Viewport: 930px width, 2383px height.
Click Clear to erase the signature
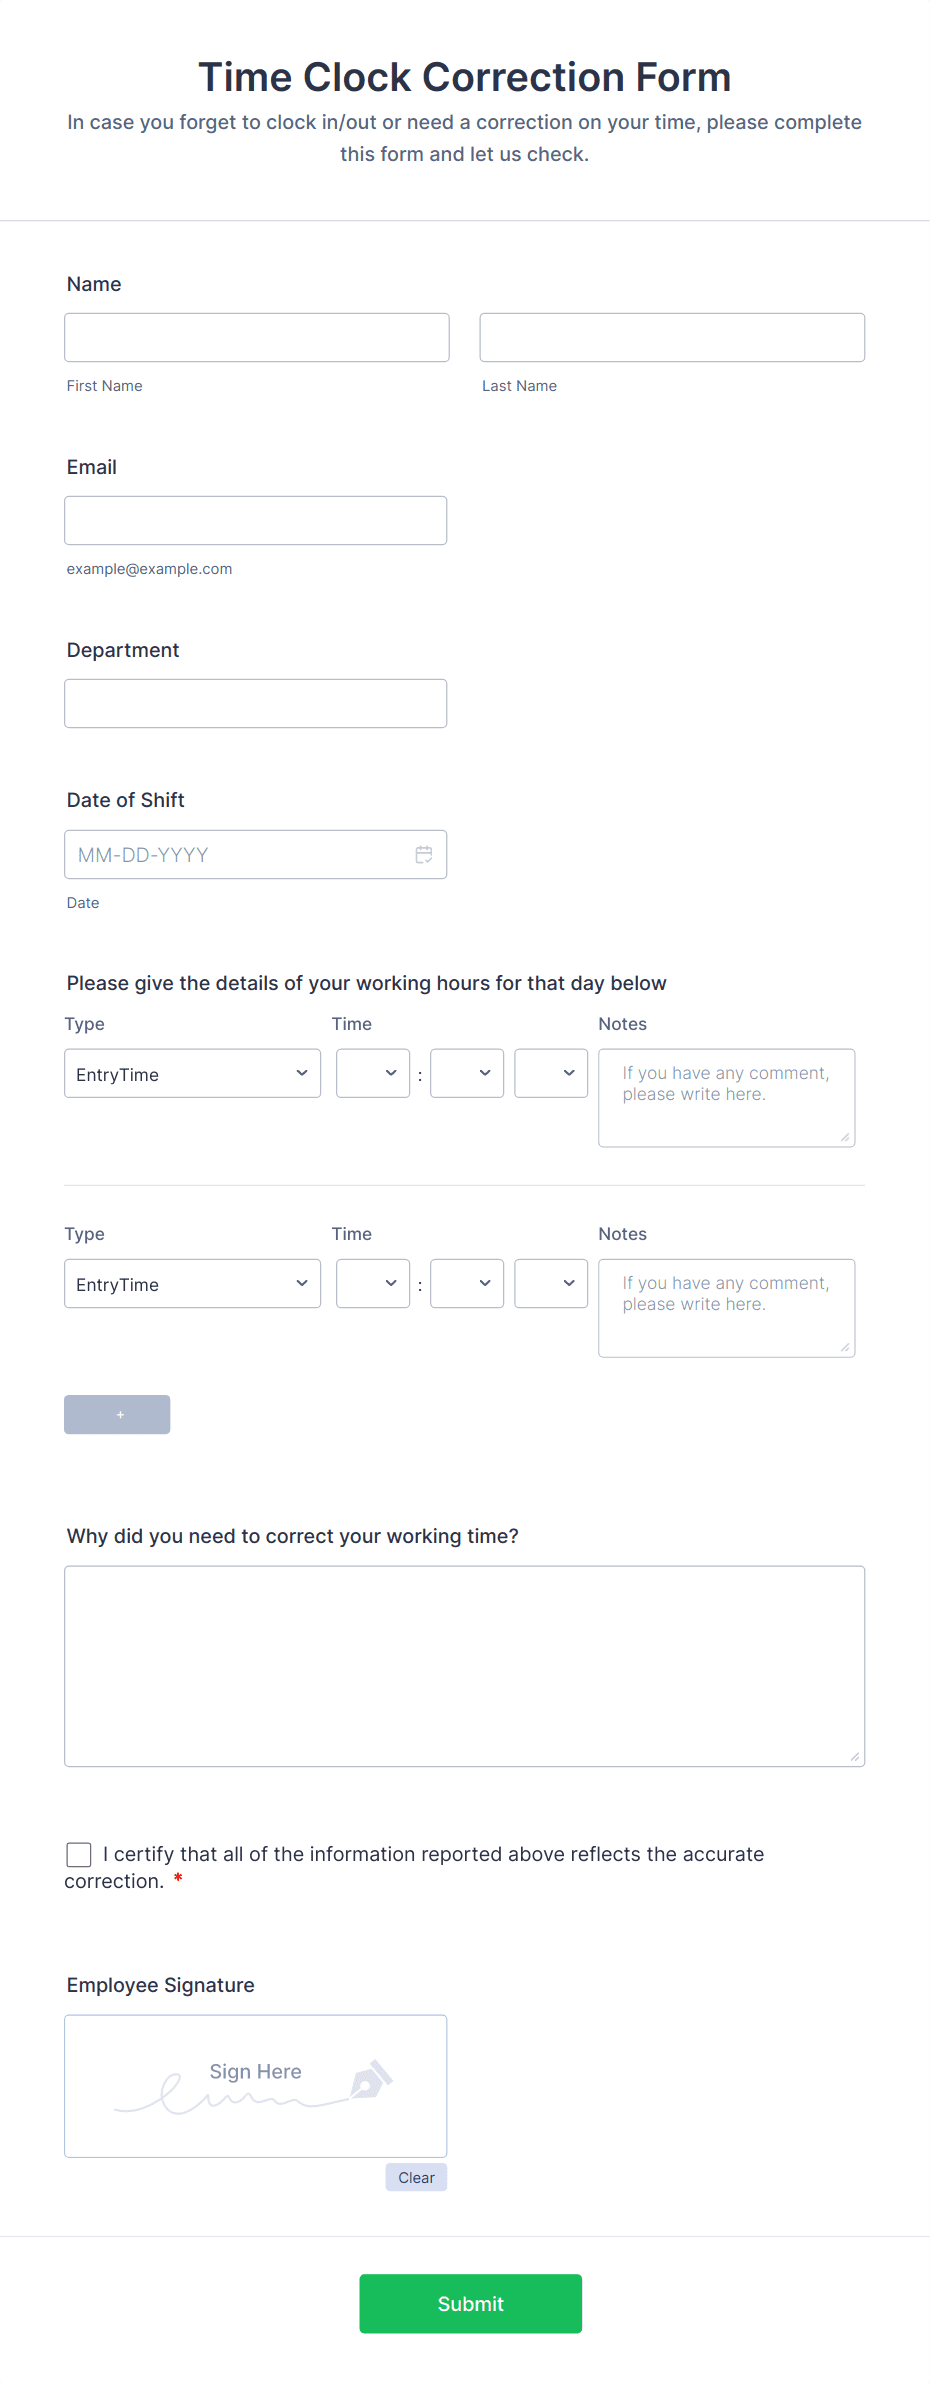click(x=415, y=2177)
